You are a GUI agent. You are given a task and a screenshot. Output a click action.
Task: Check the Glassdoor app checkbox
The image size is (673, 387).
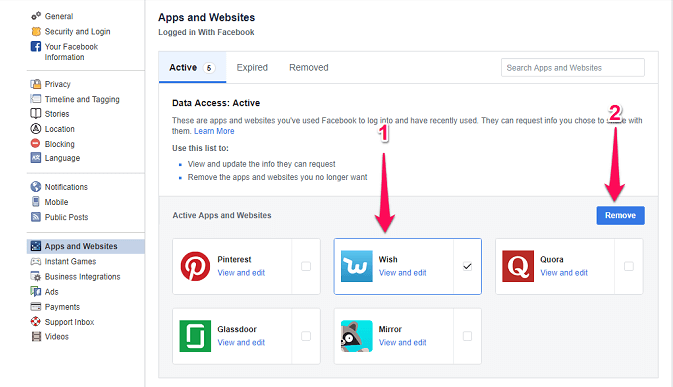click(306, 336)
